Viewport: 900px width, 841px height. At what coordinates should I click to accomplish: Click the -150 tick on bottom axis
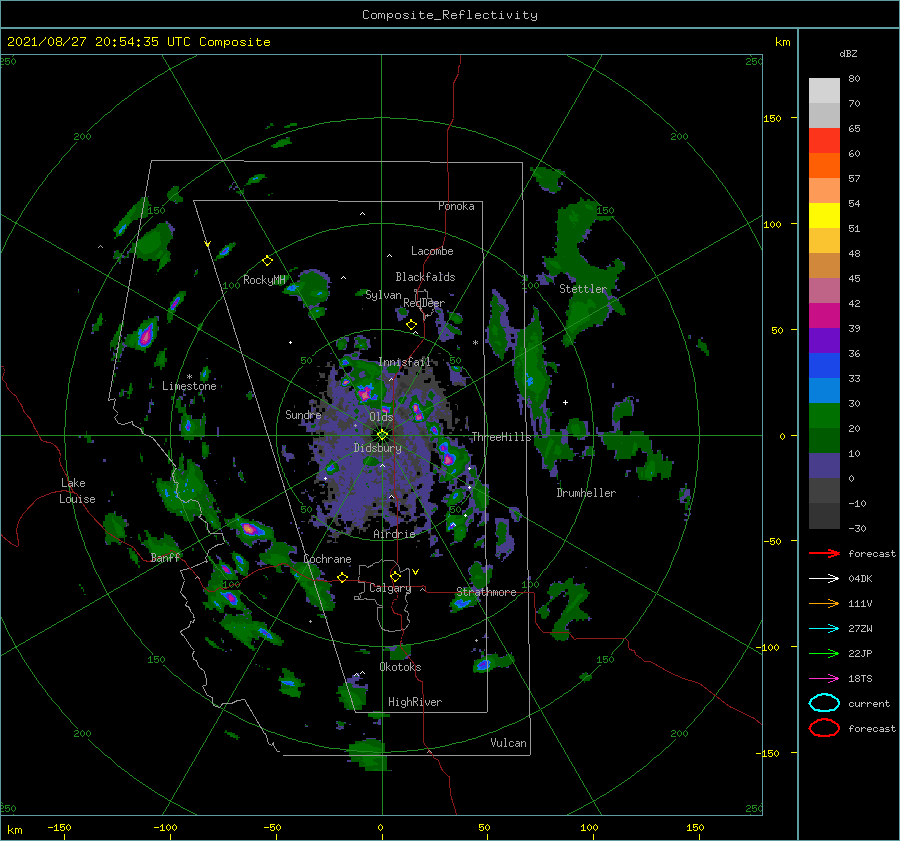click(59, 828)
